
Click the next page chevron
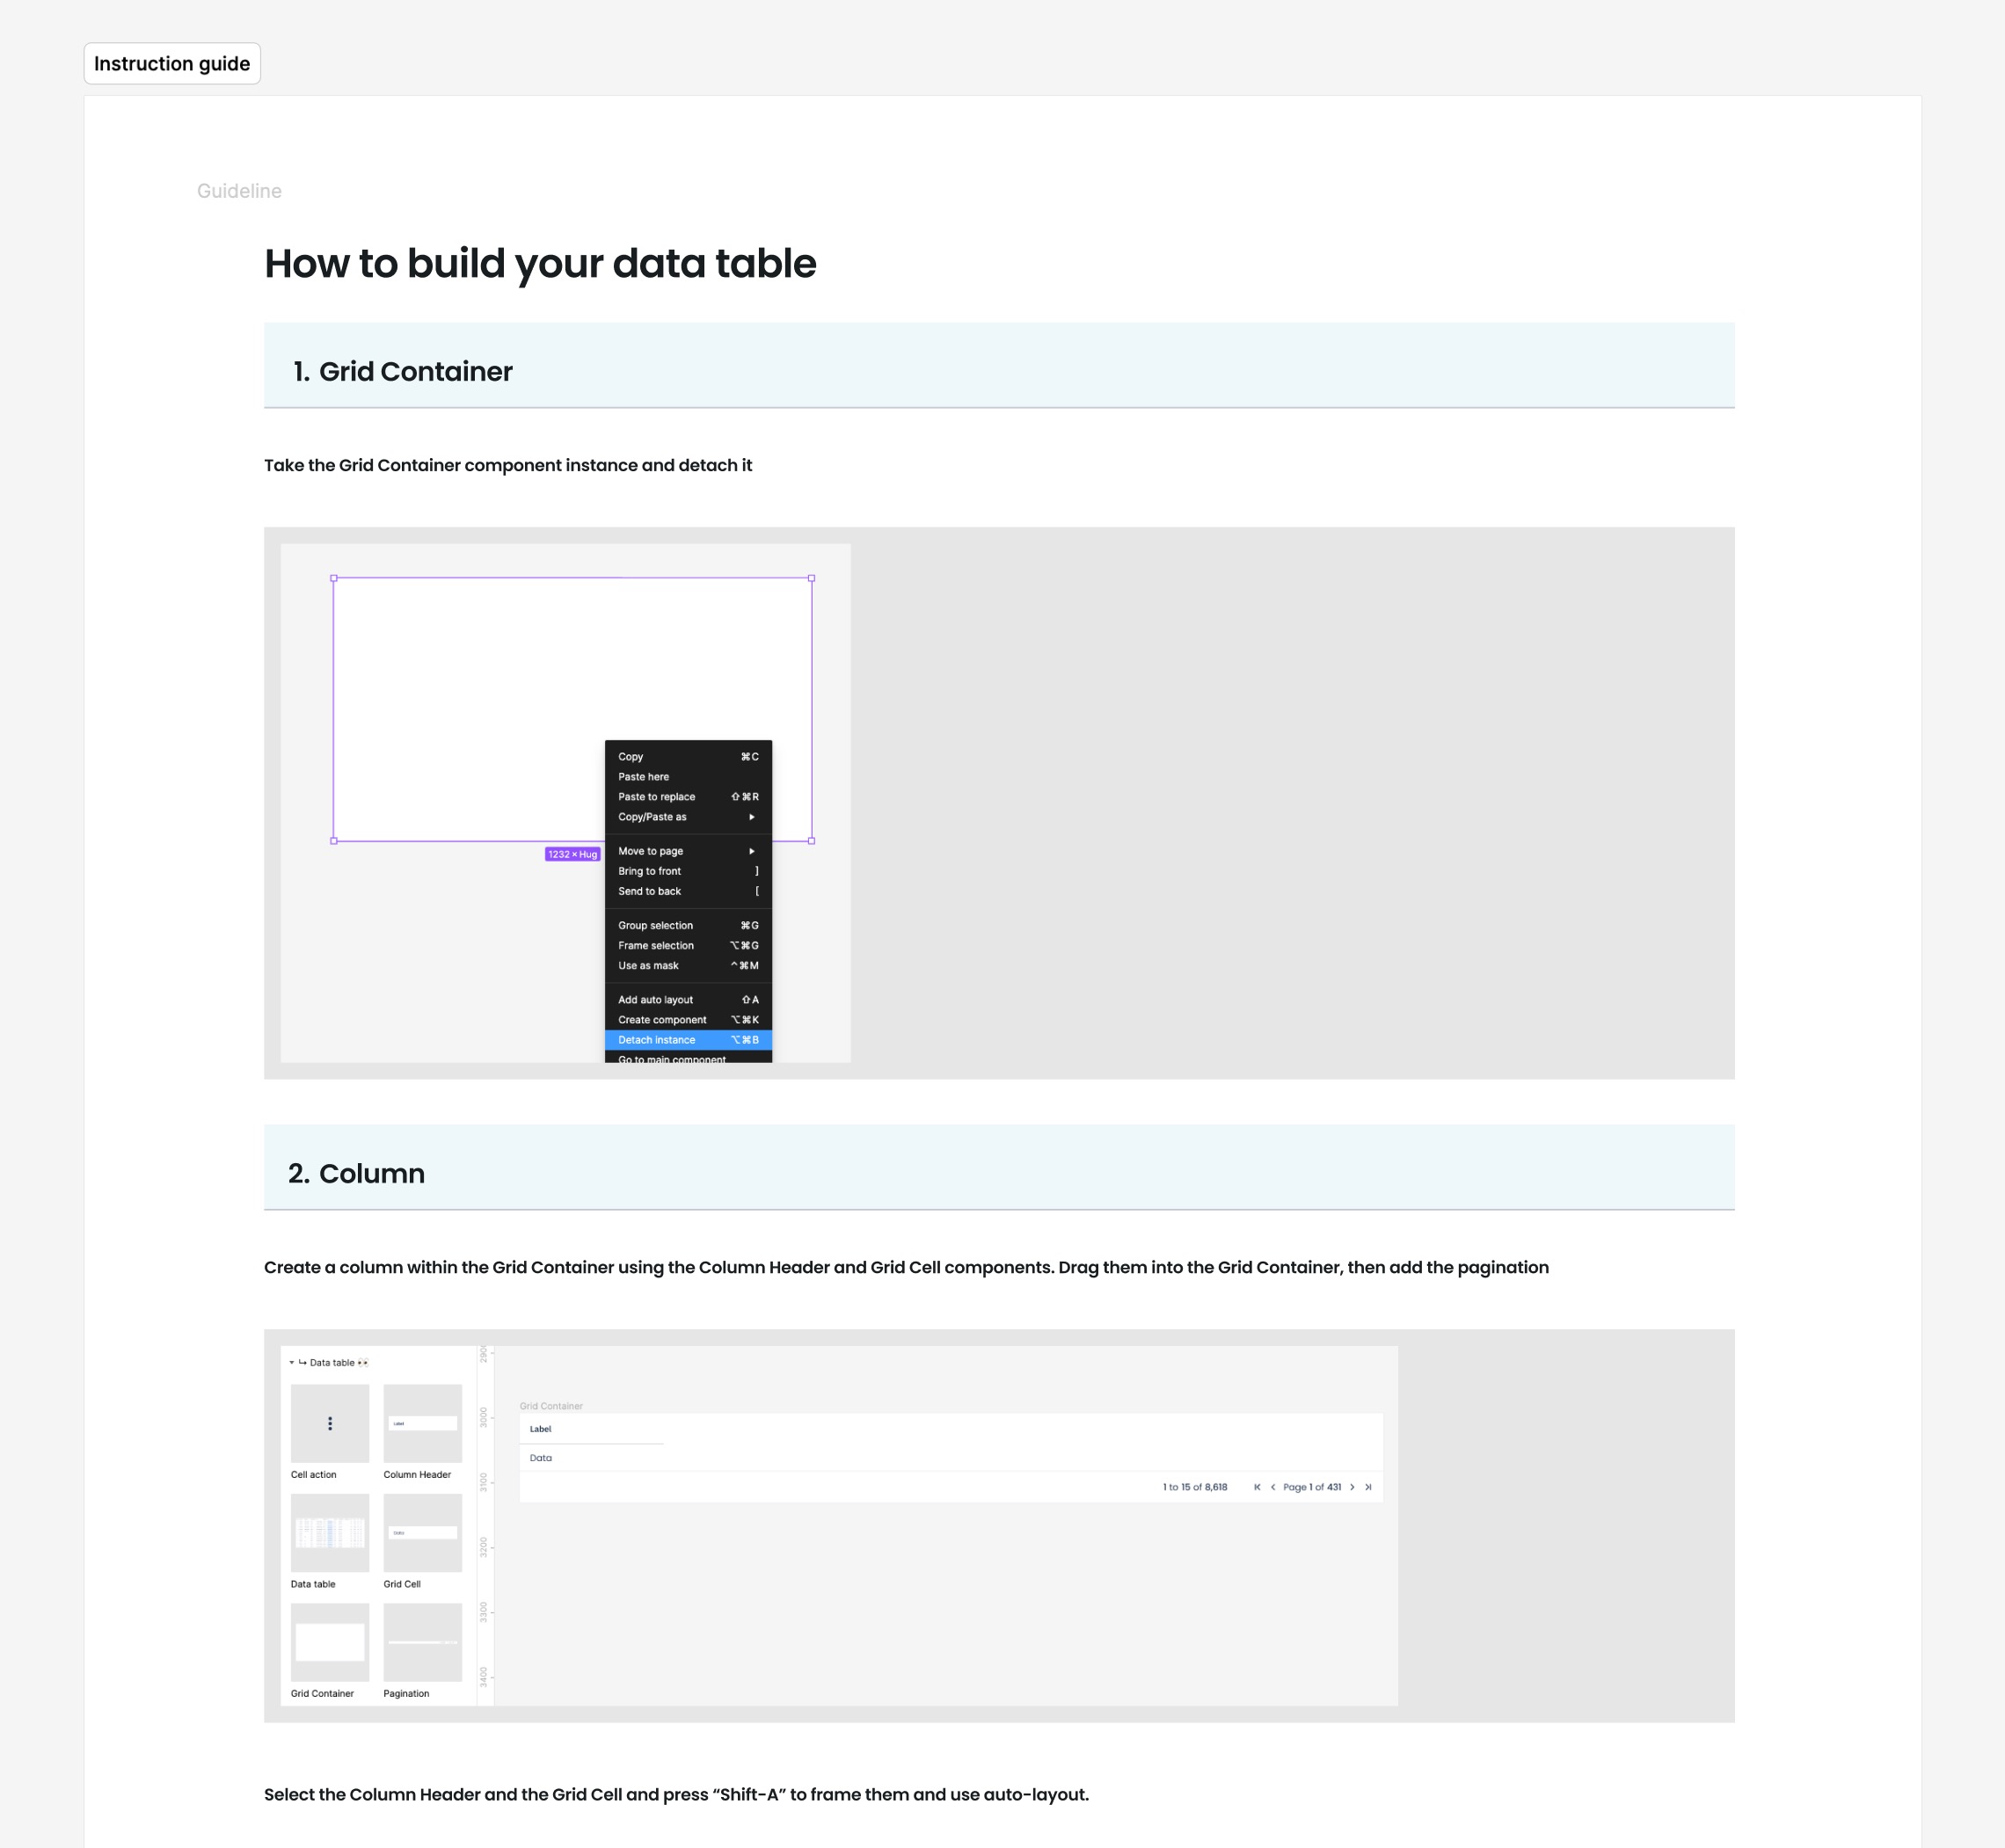1352,1487
